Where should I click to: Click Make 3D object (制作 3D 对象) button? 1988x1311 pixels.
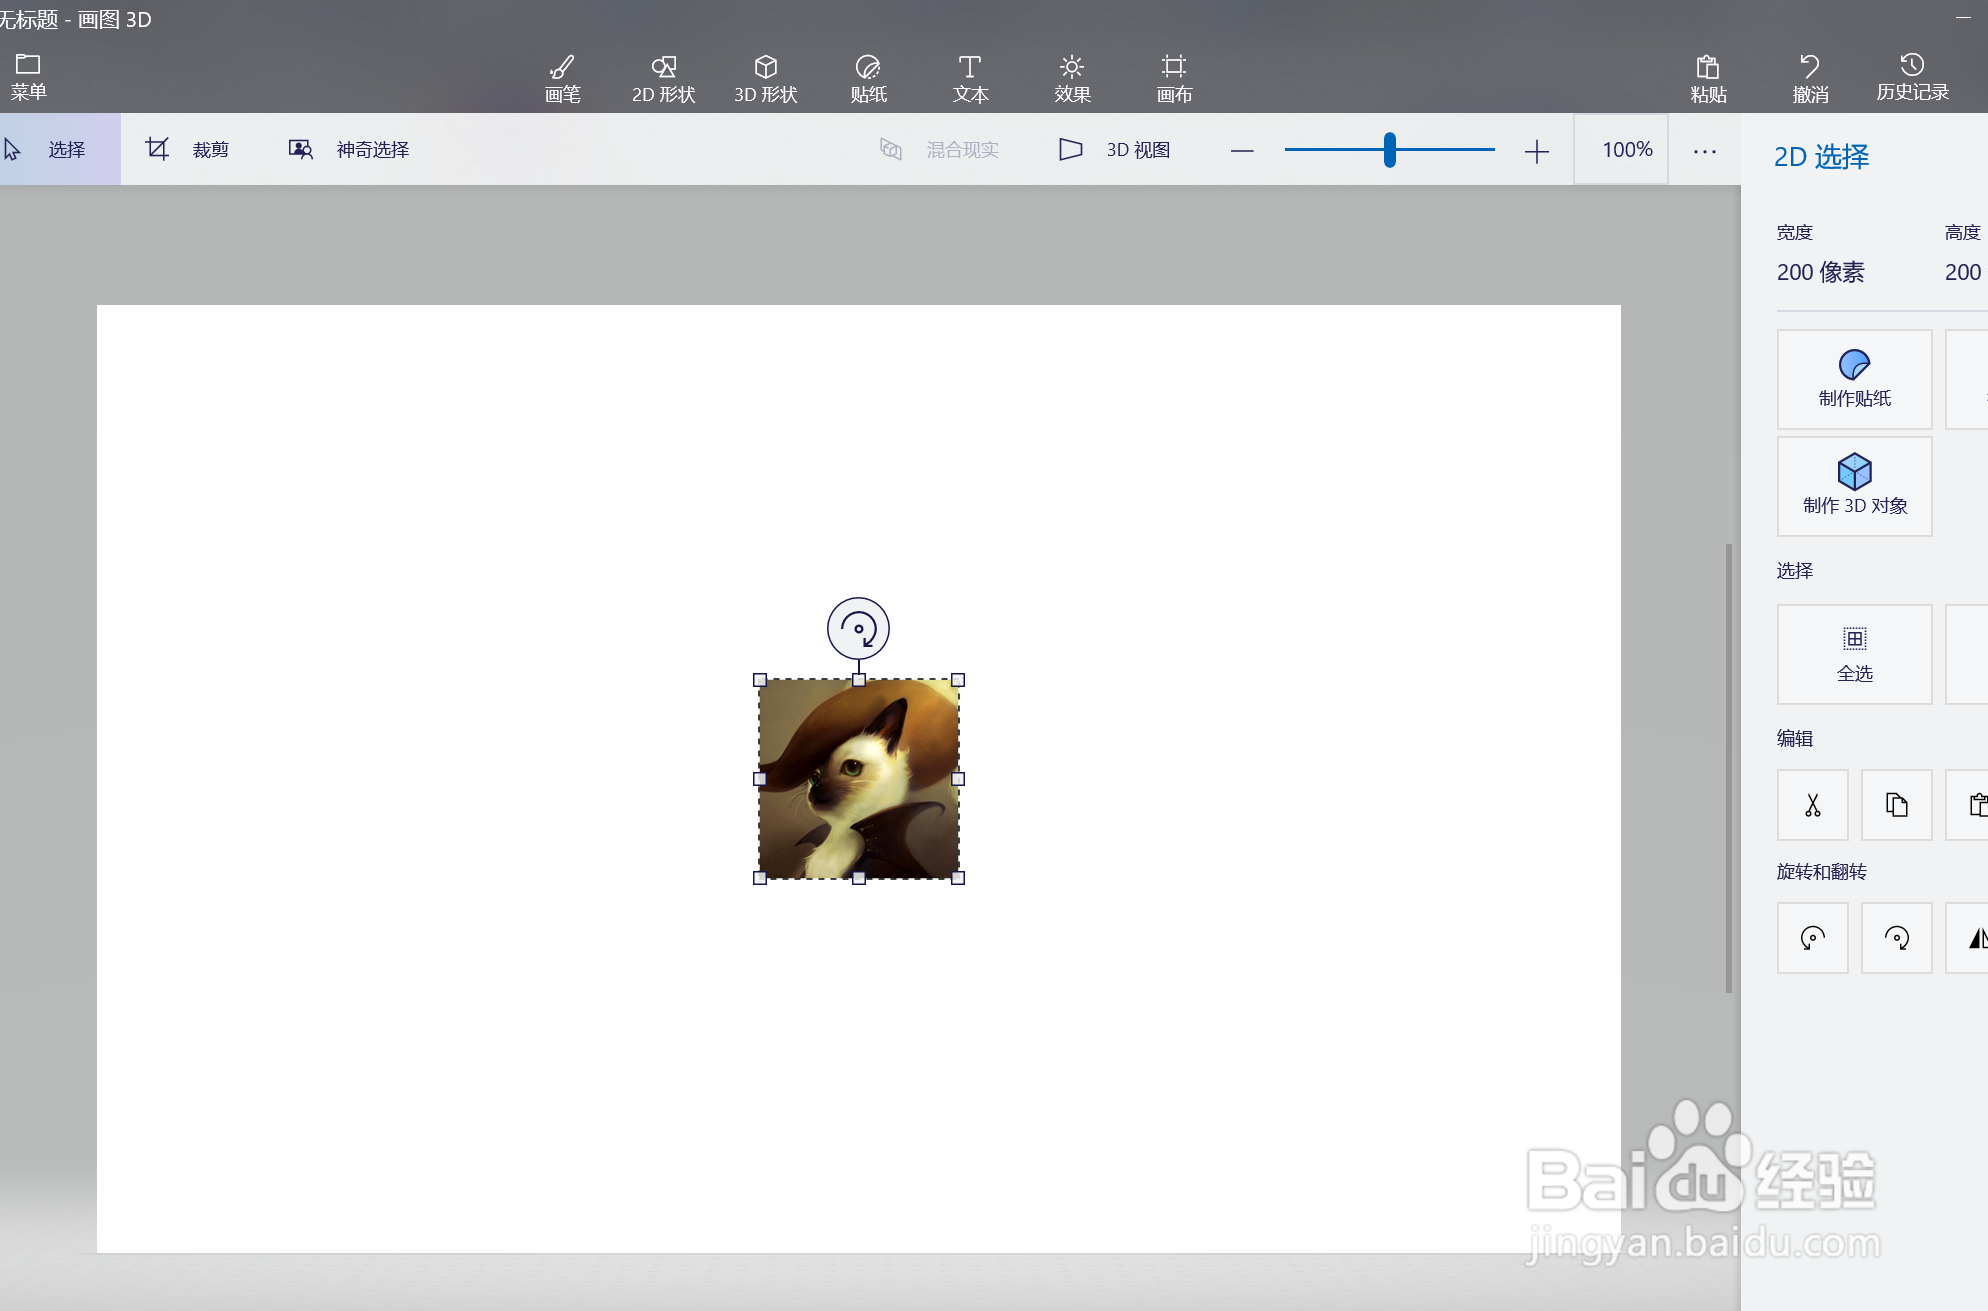click(1854, 486)
